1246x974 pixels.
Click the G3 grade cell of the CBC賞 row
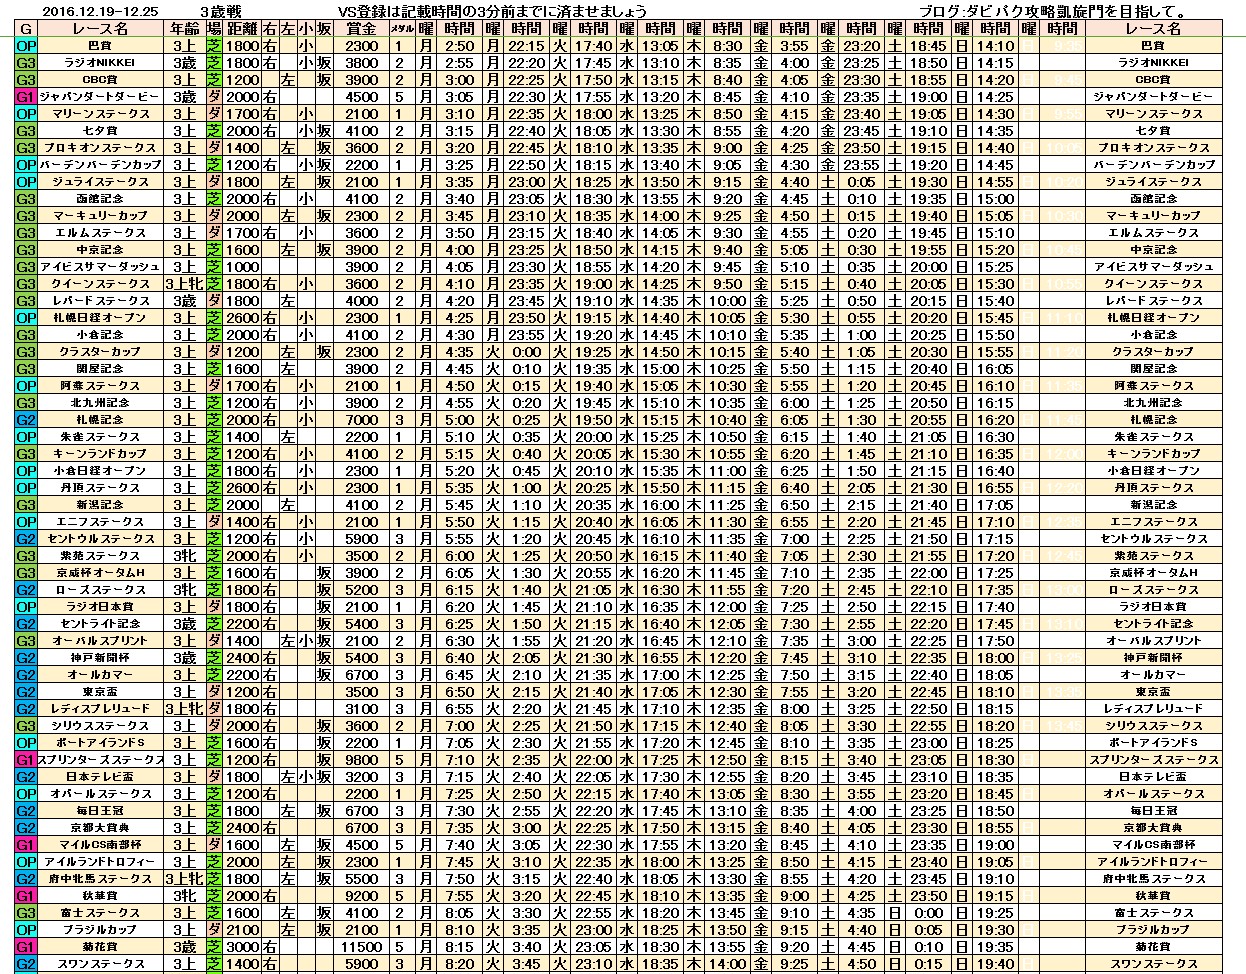coord(26,80)
